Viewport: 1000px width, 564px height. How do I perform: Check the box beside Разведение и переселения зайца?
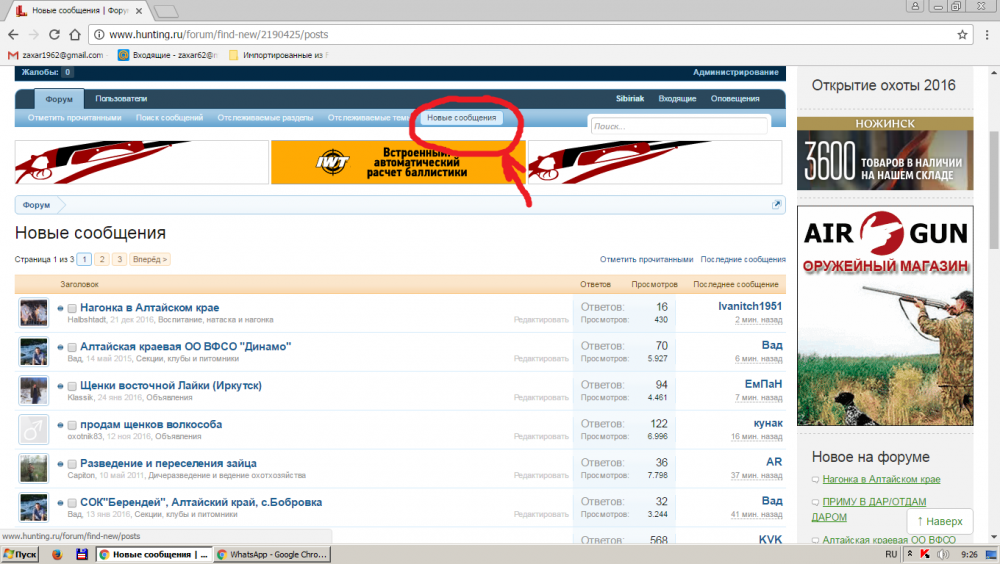tap(72, 464)
